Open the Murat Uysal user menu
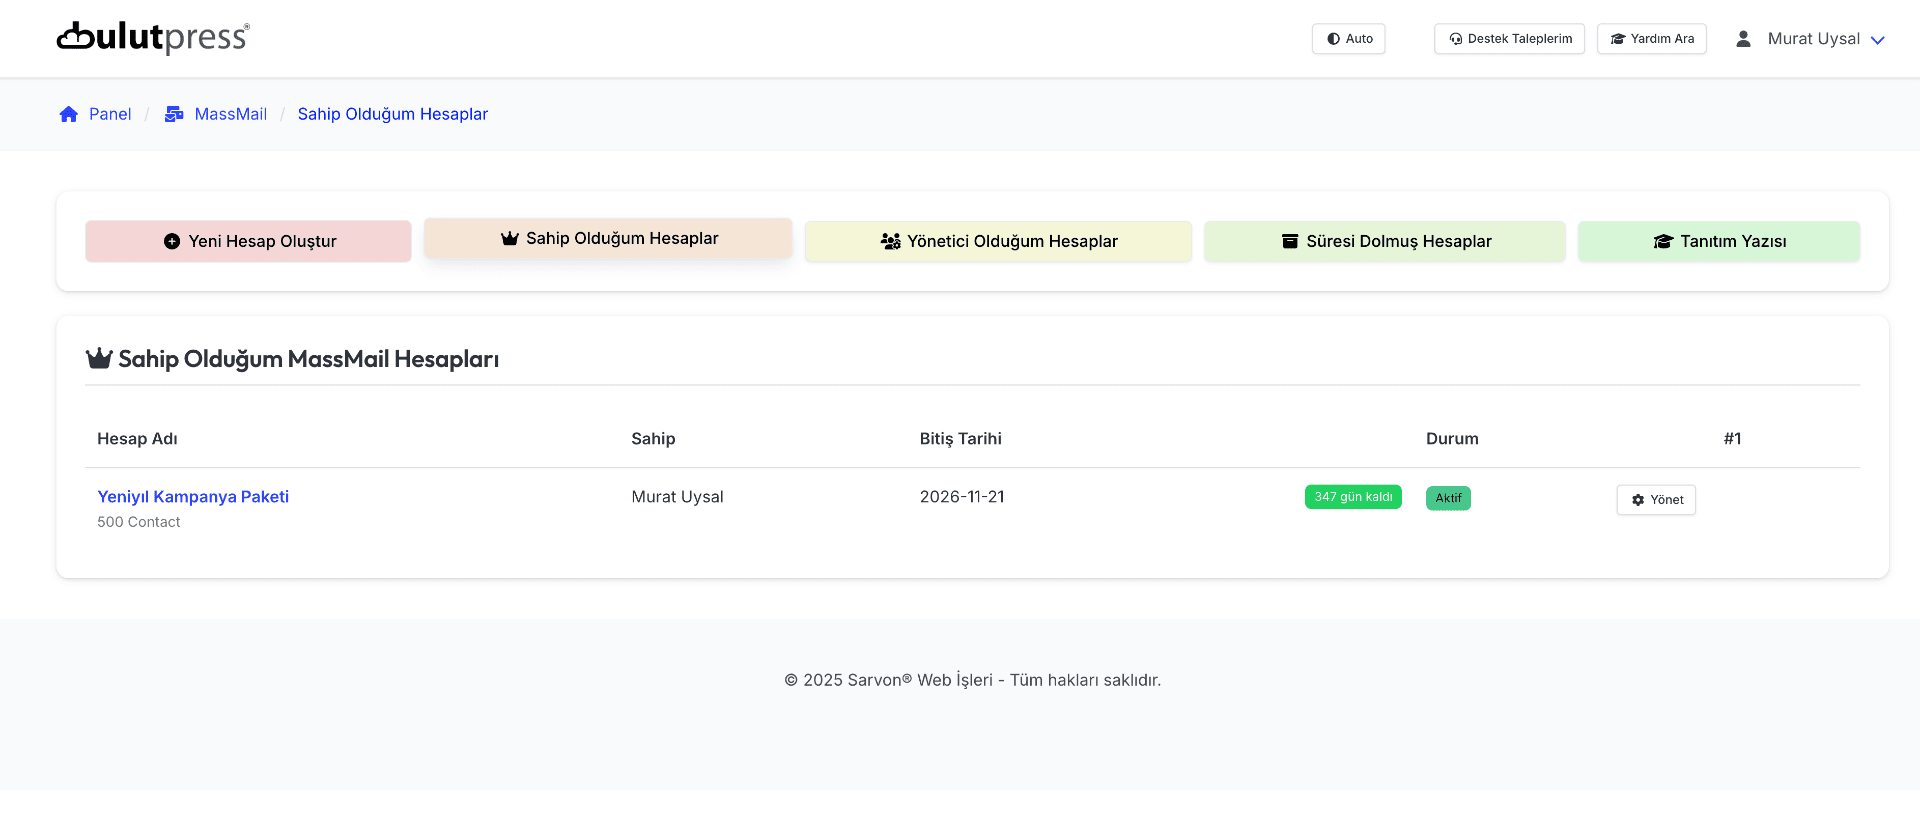Screen dimensions: 1920x813 1813,39
